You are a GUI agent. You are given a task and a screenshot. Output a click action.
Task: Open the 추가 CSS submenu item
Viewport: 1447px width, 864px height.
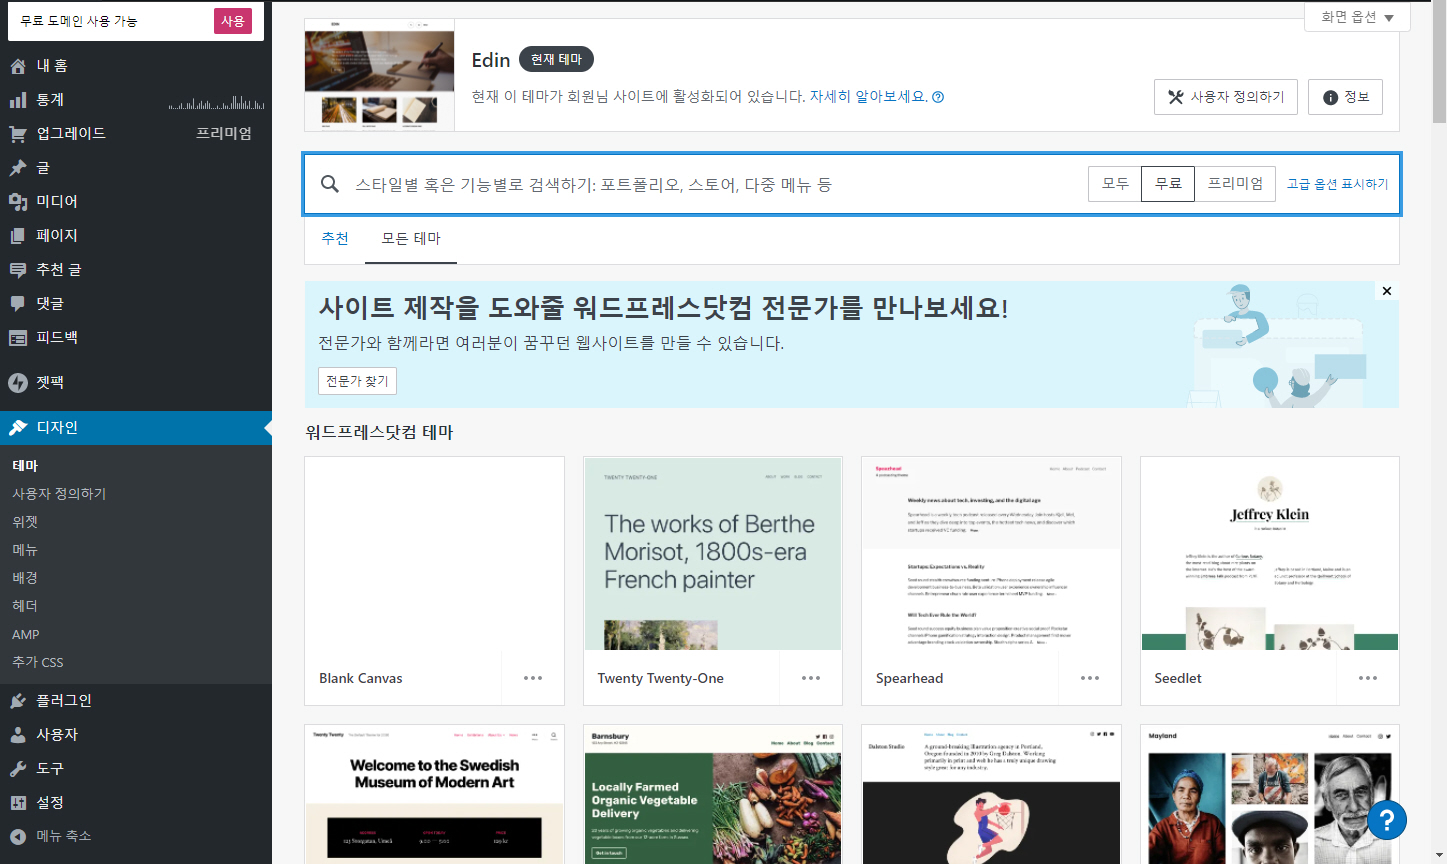click(x=38, y=662)
